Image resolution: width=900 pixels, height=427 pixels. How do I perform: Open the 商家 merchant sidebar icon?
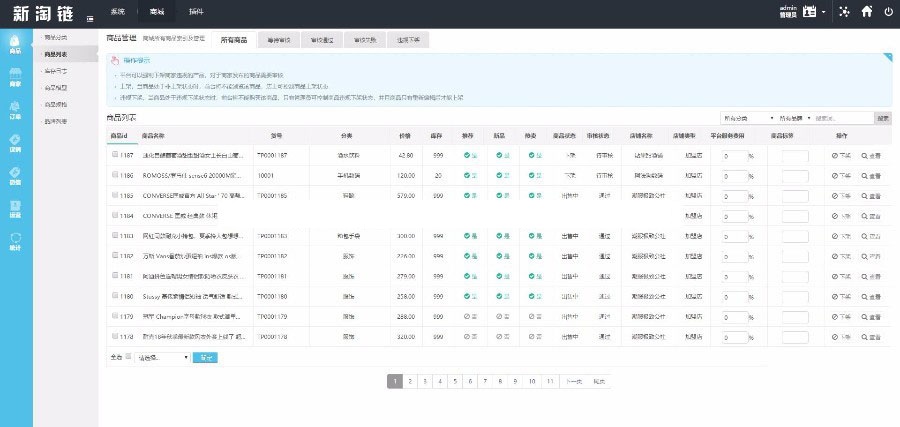point(15,77)
